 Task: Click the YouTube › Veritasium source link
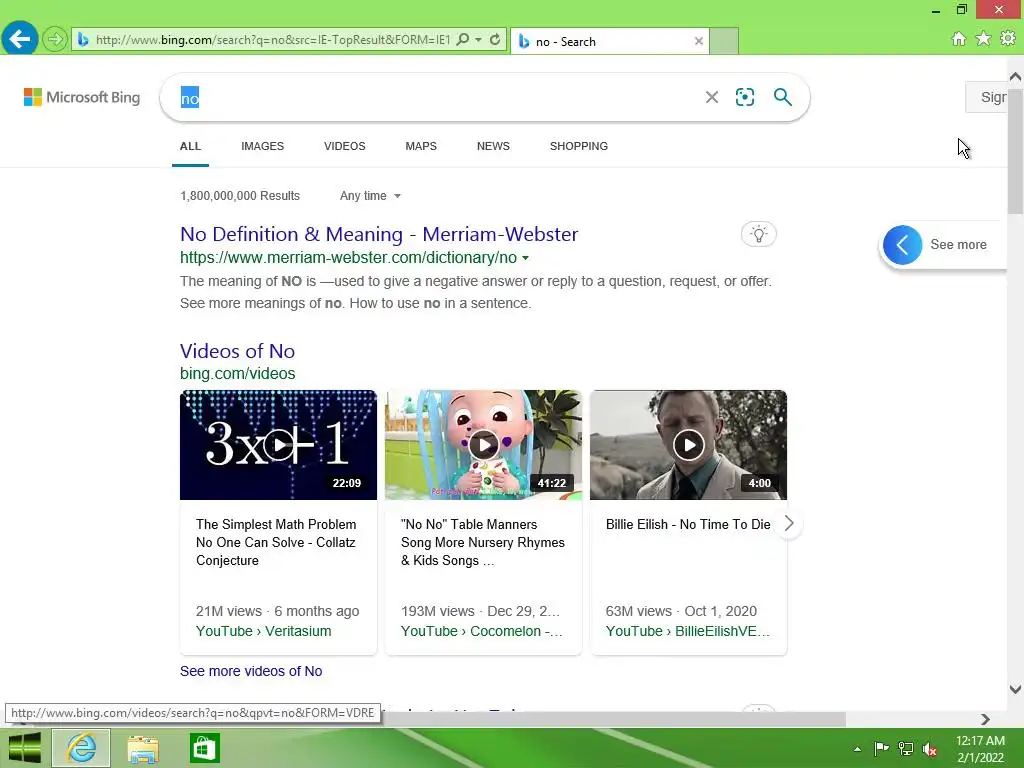263,631
